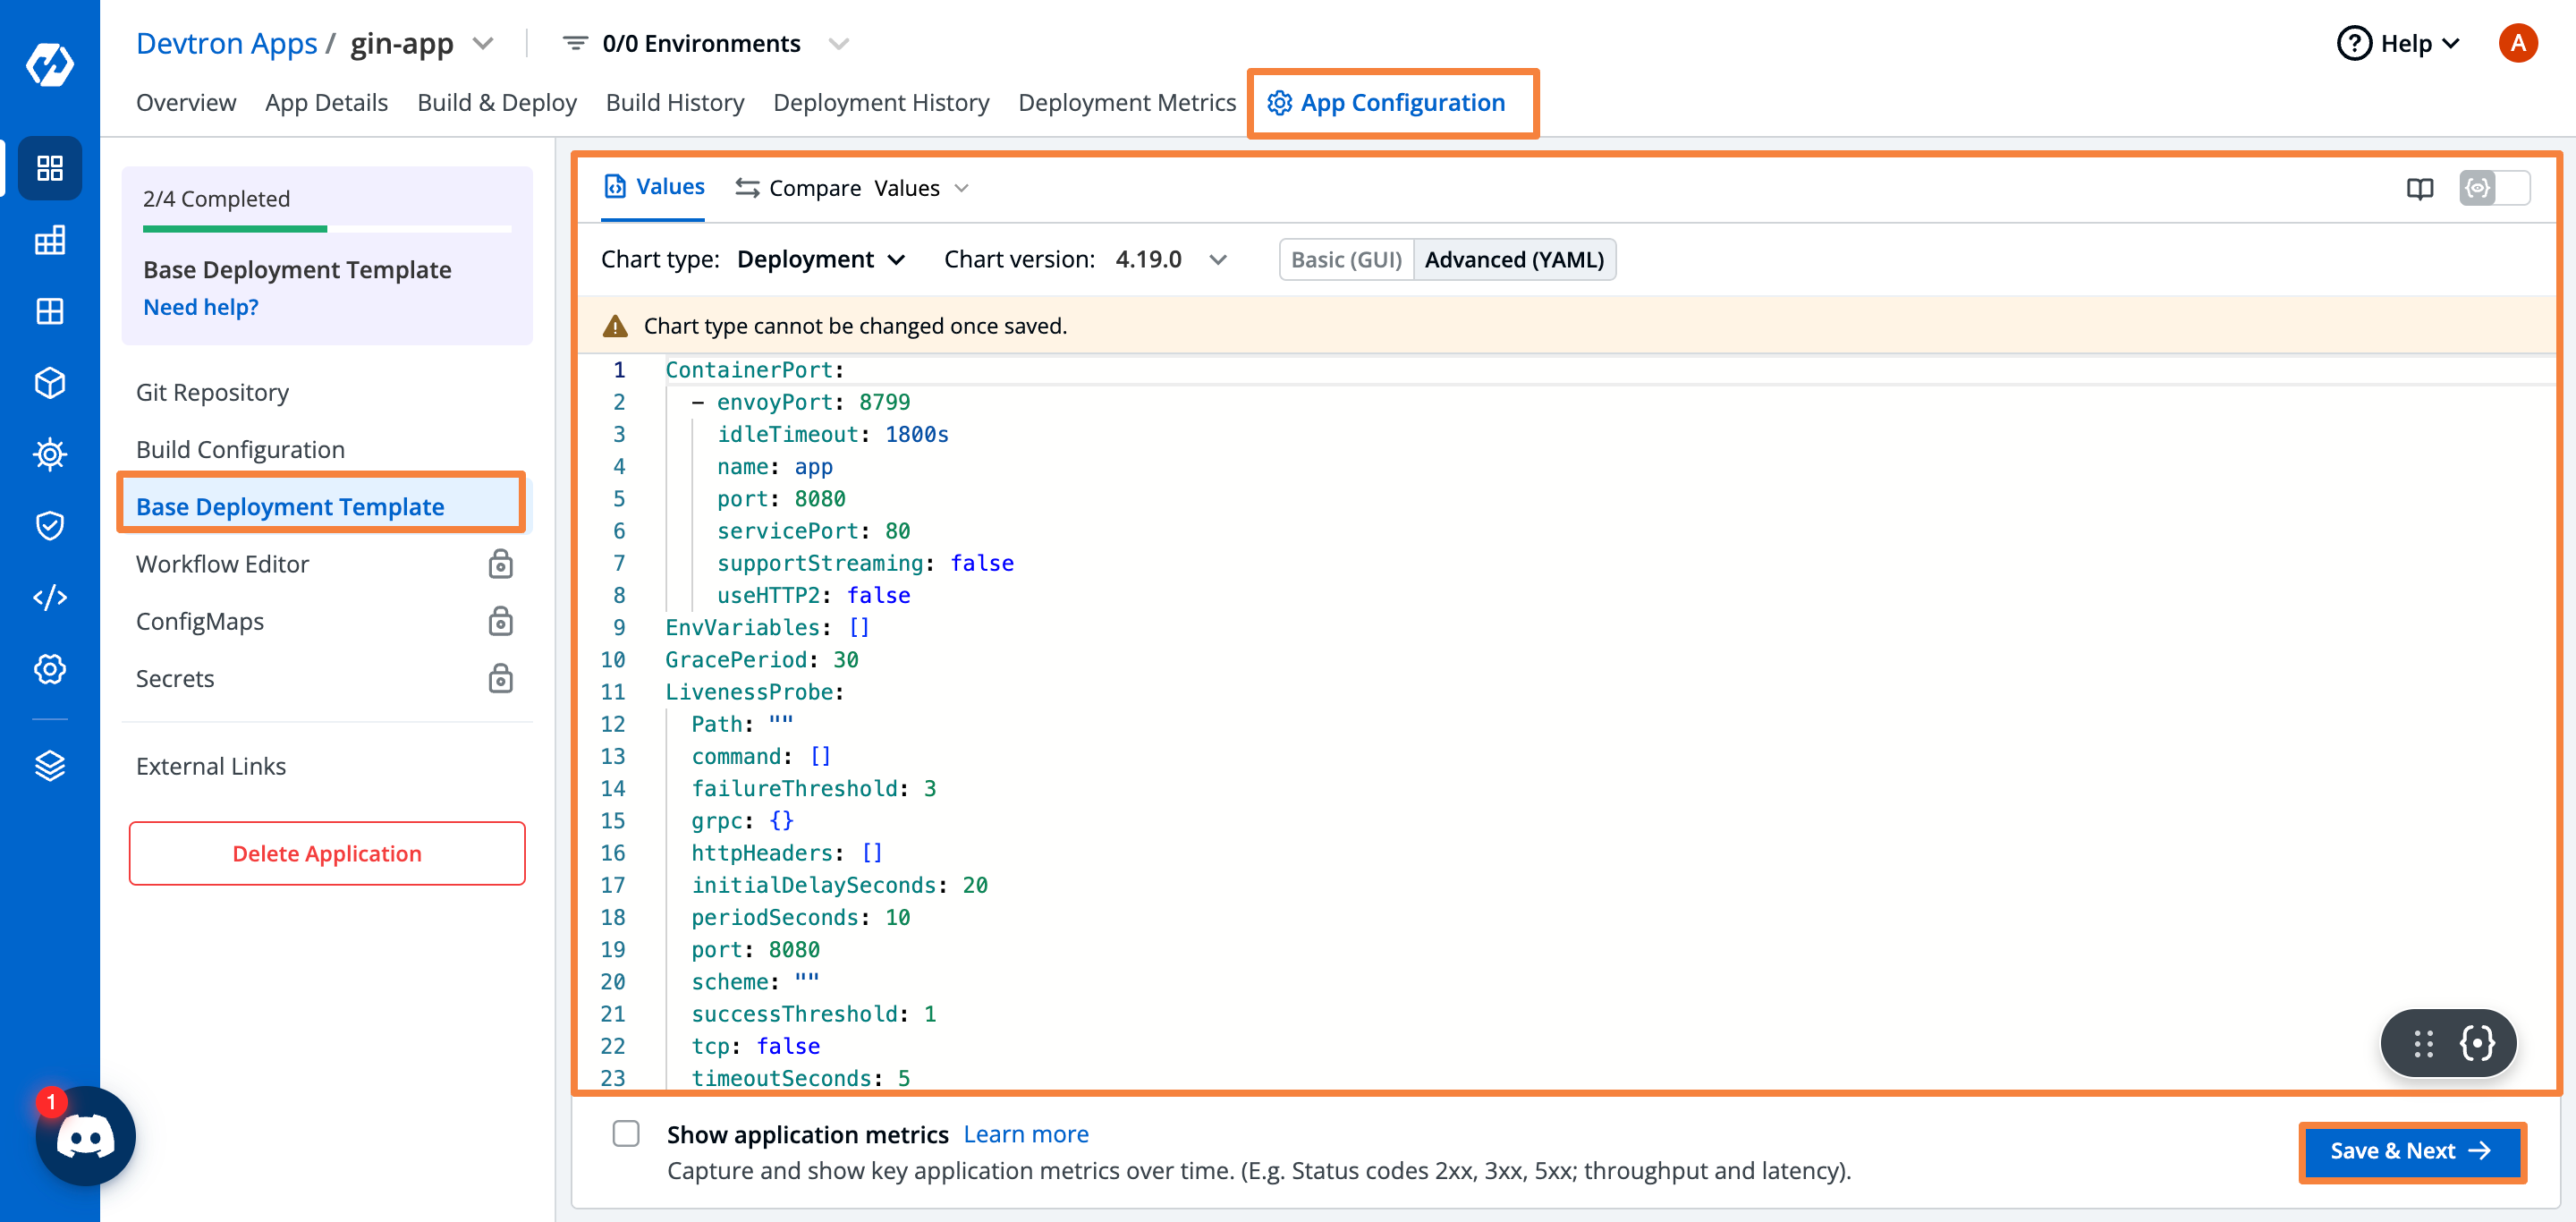The width and height of the screenshot is (2576, 1222).
Task: Click the Delete Application button
Action: click(327, 853)
